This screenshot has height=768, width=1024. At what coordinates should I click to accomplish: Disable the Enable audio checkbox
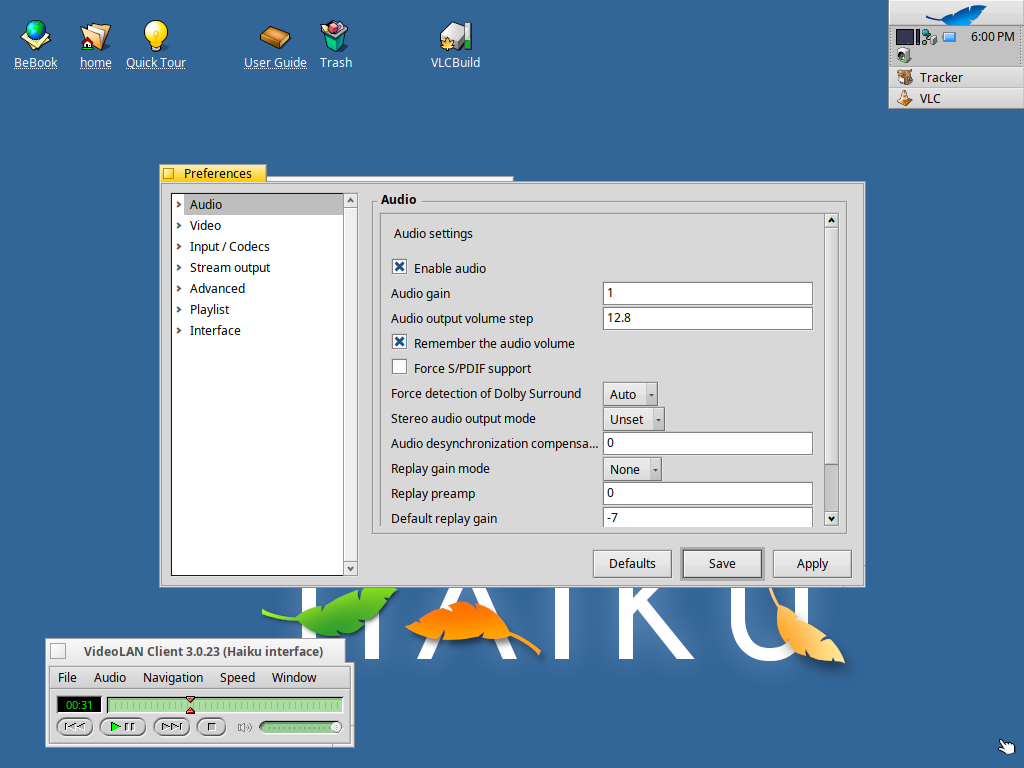coord(399,267)
